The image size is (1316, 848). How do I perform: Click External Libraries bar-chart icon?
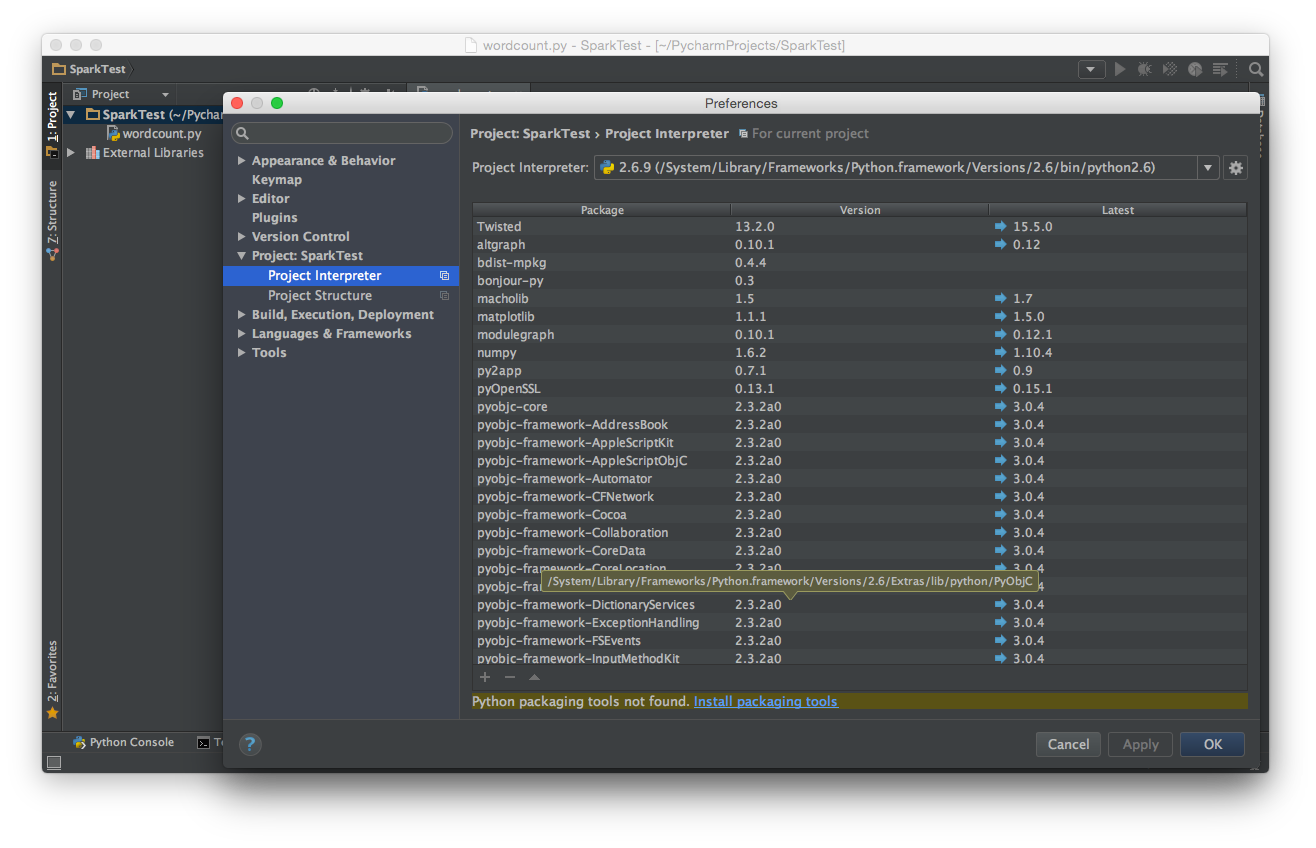tap(92, 153)
